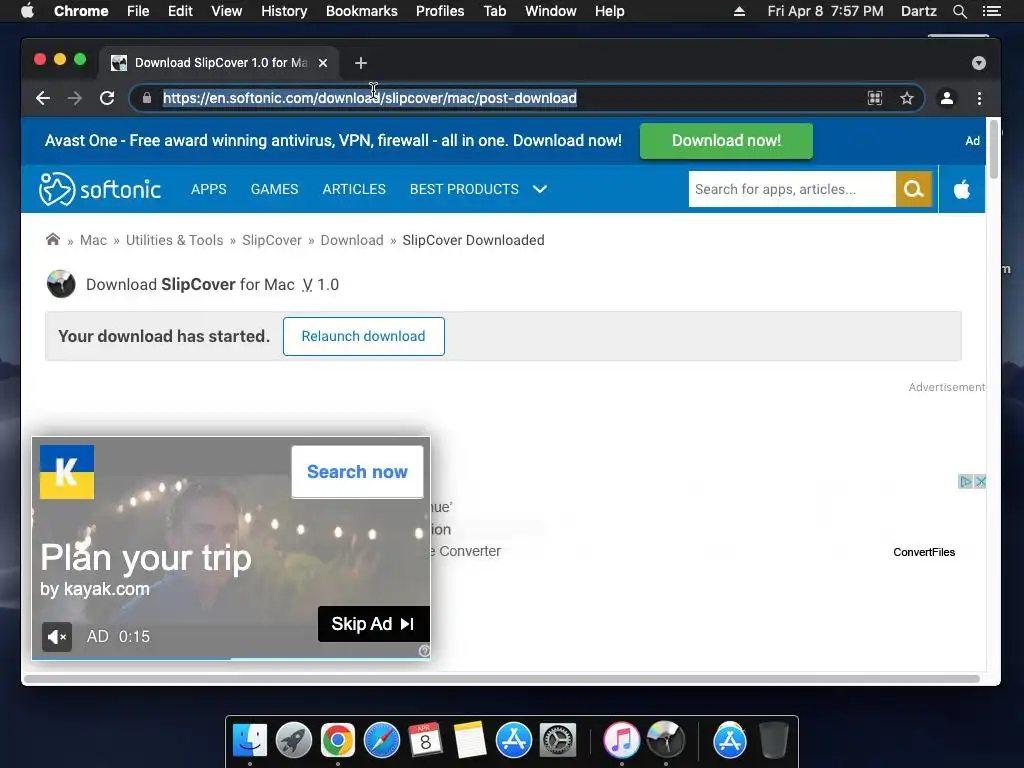Open Notification Center list icon
Viewport: 1024px width, 768px height.
[x=991, y=11]
